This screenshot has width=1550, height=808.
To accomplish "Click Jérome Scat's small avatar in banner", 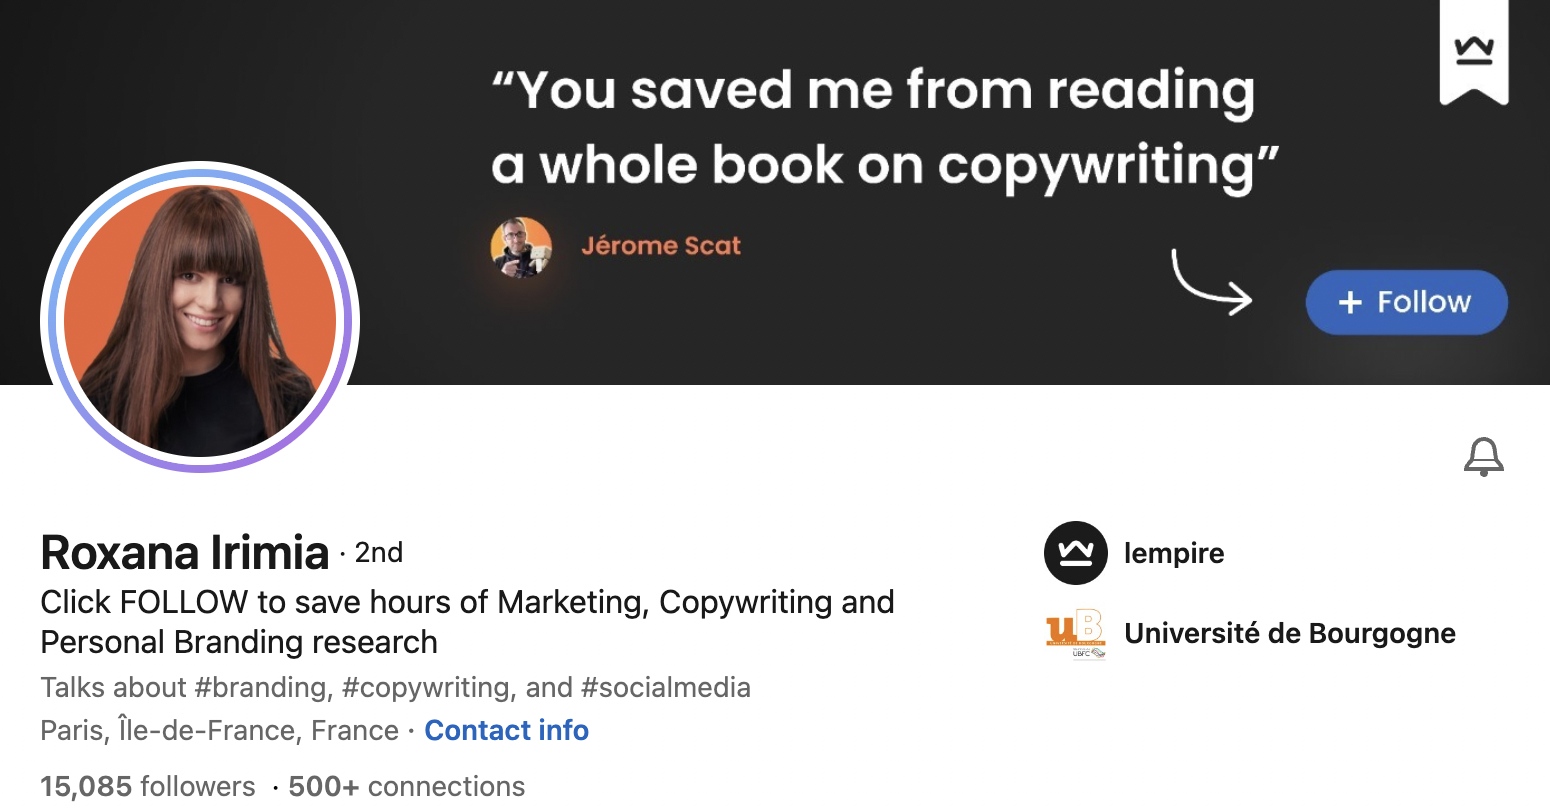I will [x=521, y=246].
